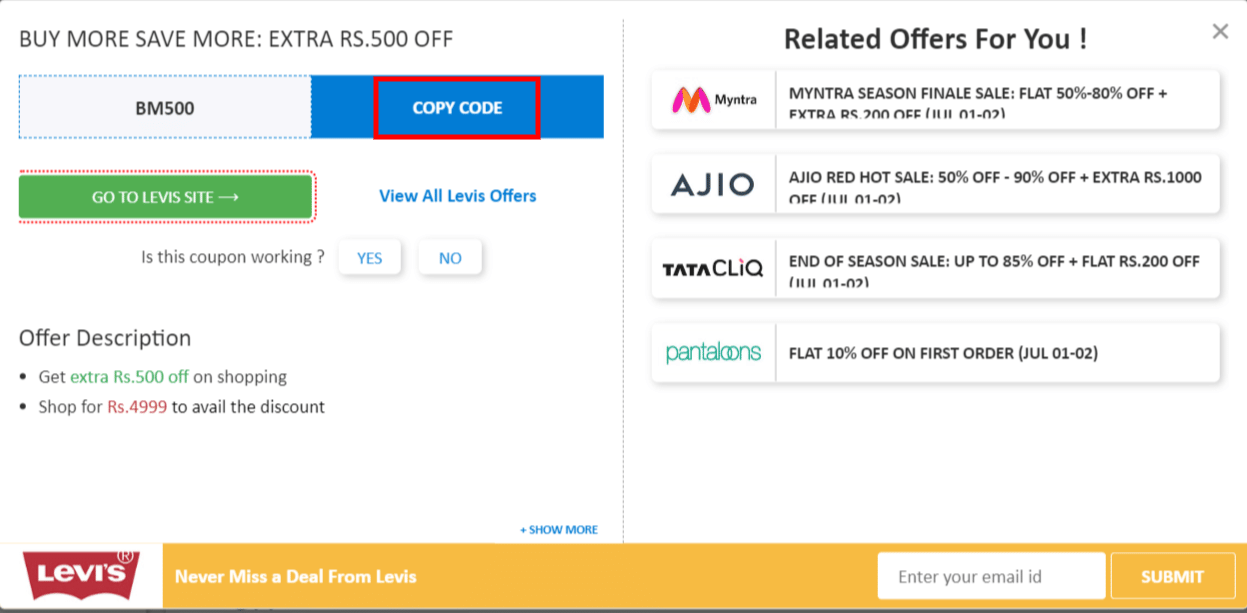
Task: Expand the offer with SHOW MORE
Action: (557, 529)
